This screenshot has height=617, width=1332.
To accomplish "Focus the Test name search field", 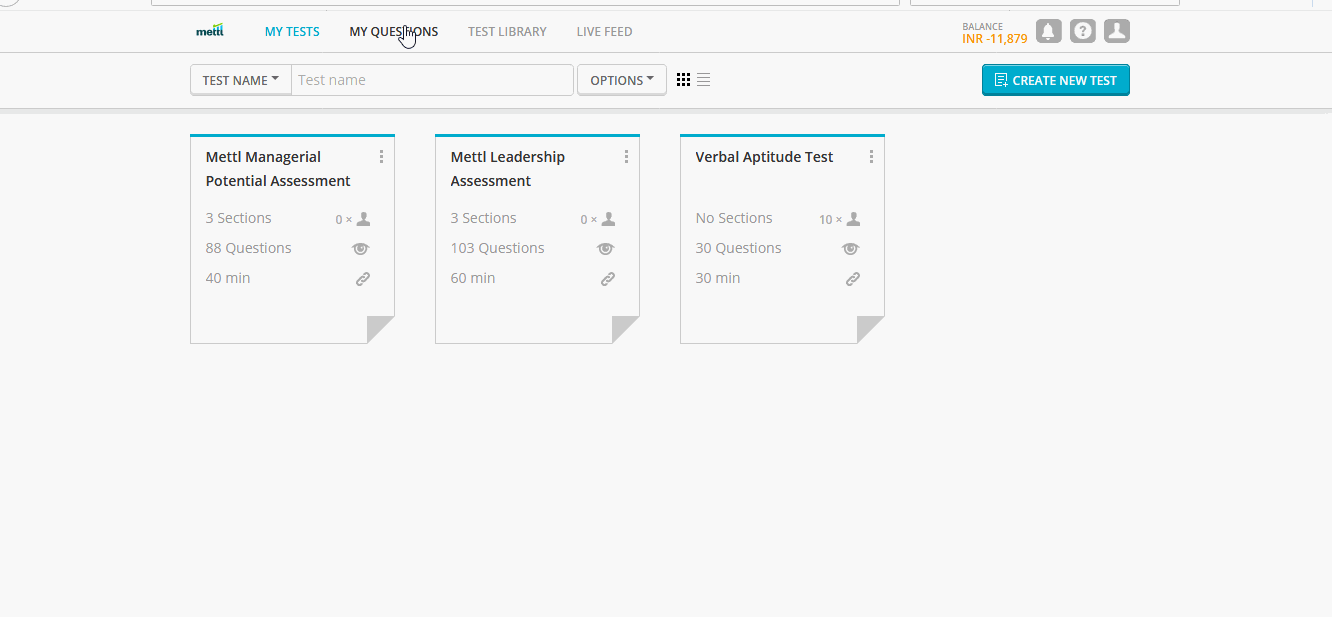I will click(432, 80).
